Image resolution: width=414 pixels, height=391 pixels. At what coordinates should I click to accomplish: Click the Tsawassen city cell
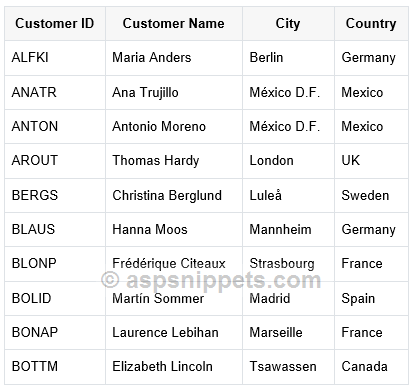click(x=288, y=367)
